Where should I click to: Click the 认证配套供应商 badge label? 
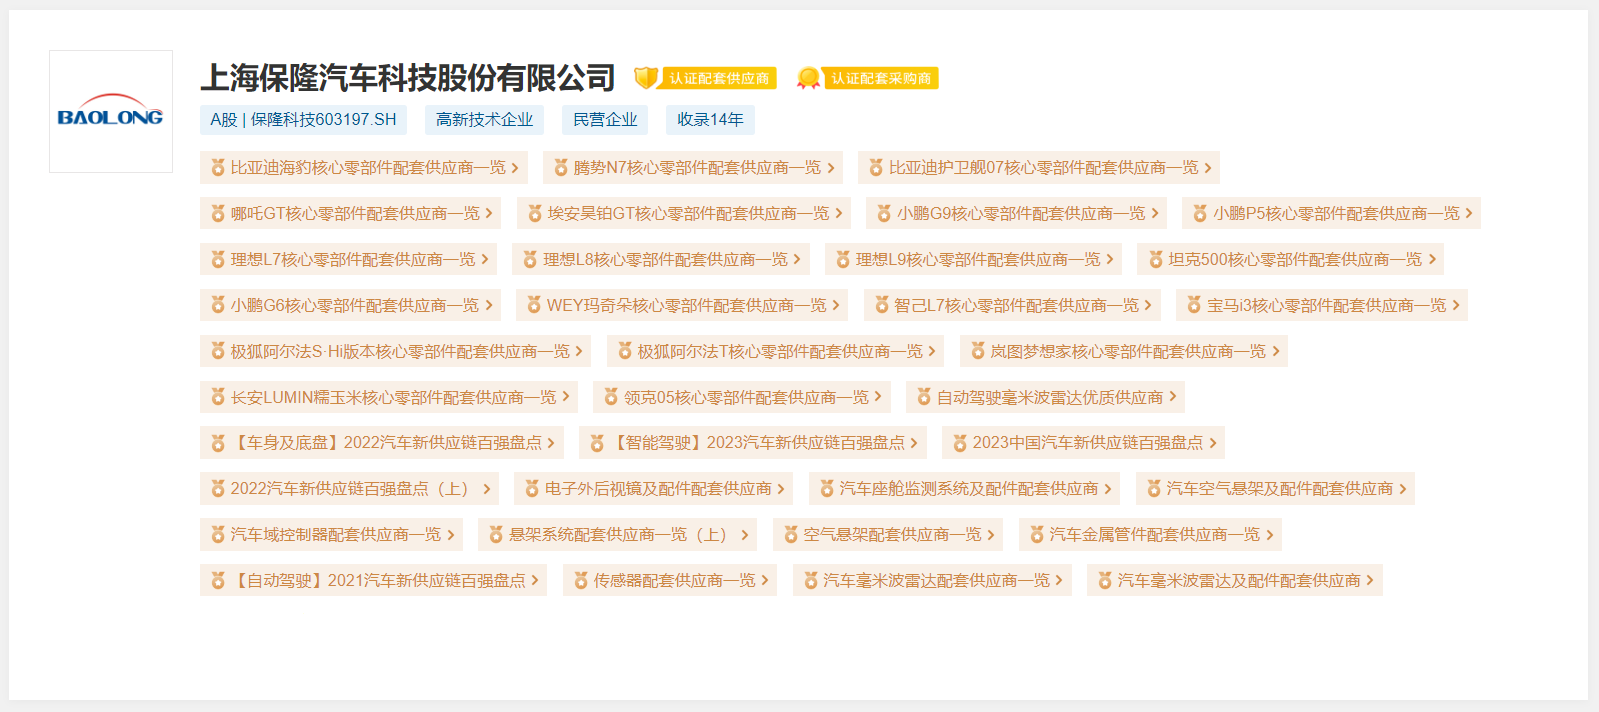(x=719, y=78)
